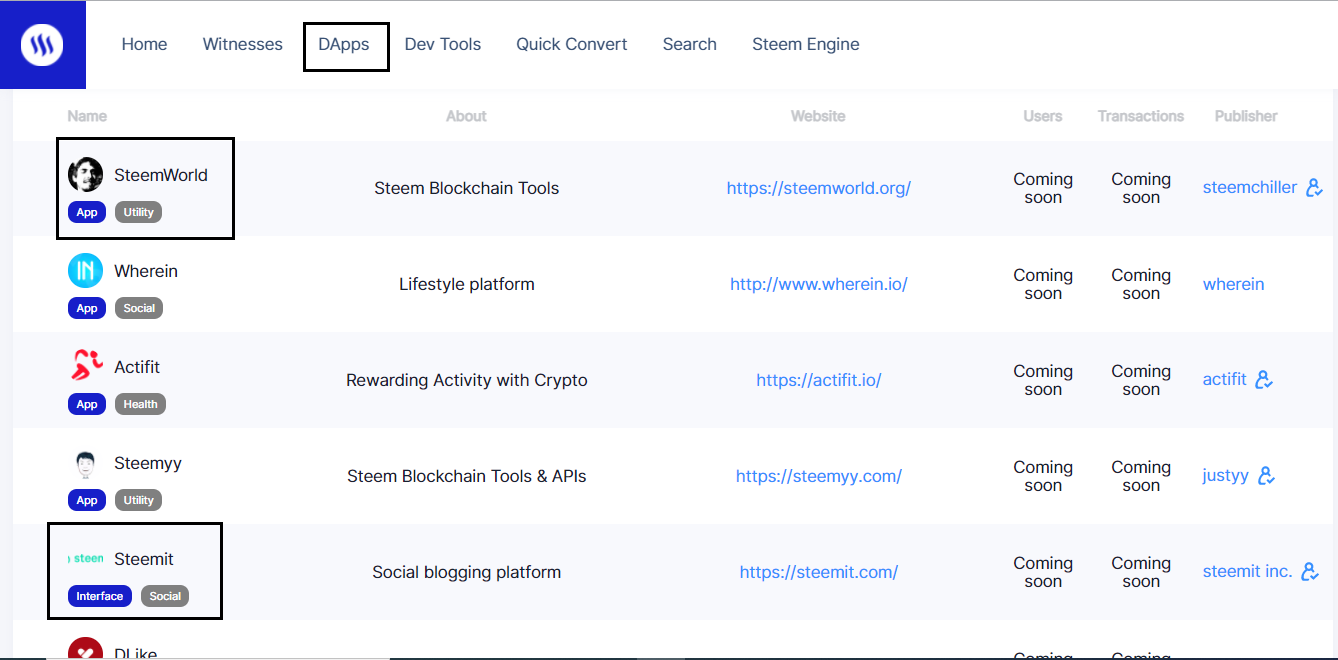This screenshot has width=1338, height=660.
Task: Click the Steemit logo icon
Action: (87, 559)
